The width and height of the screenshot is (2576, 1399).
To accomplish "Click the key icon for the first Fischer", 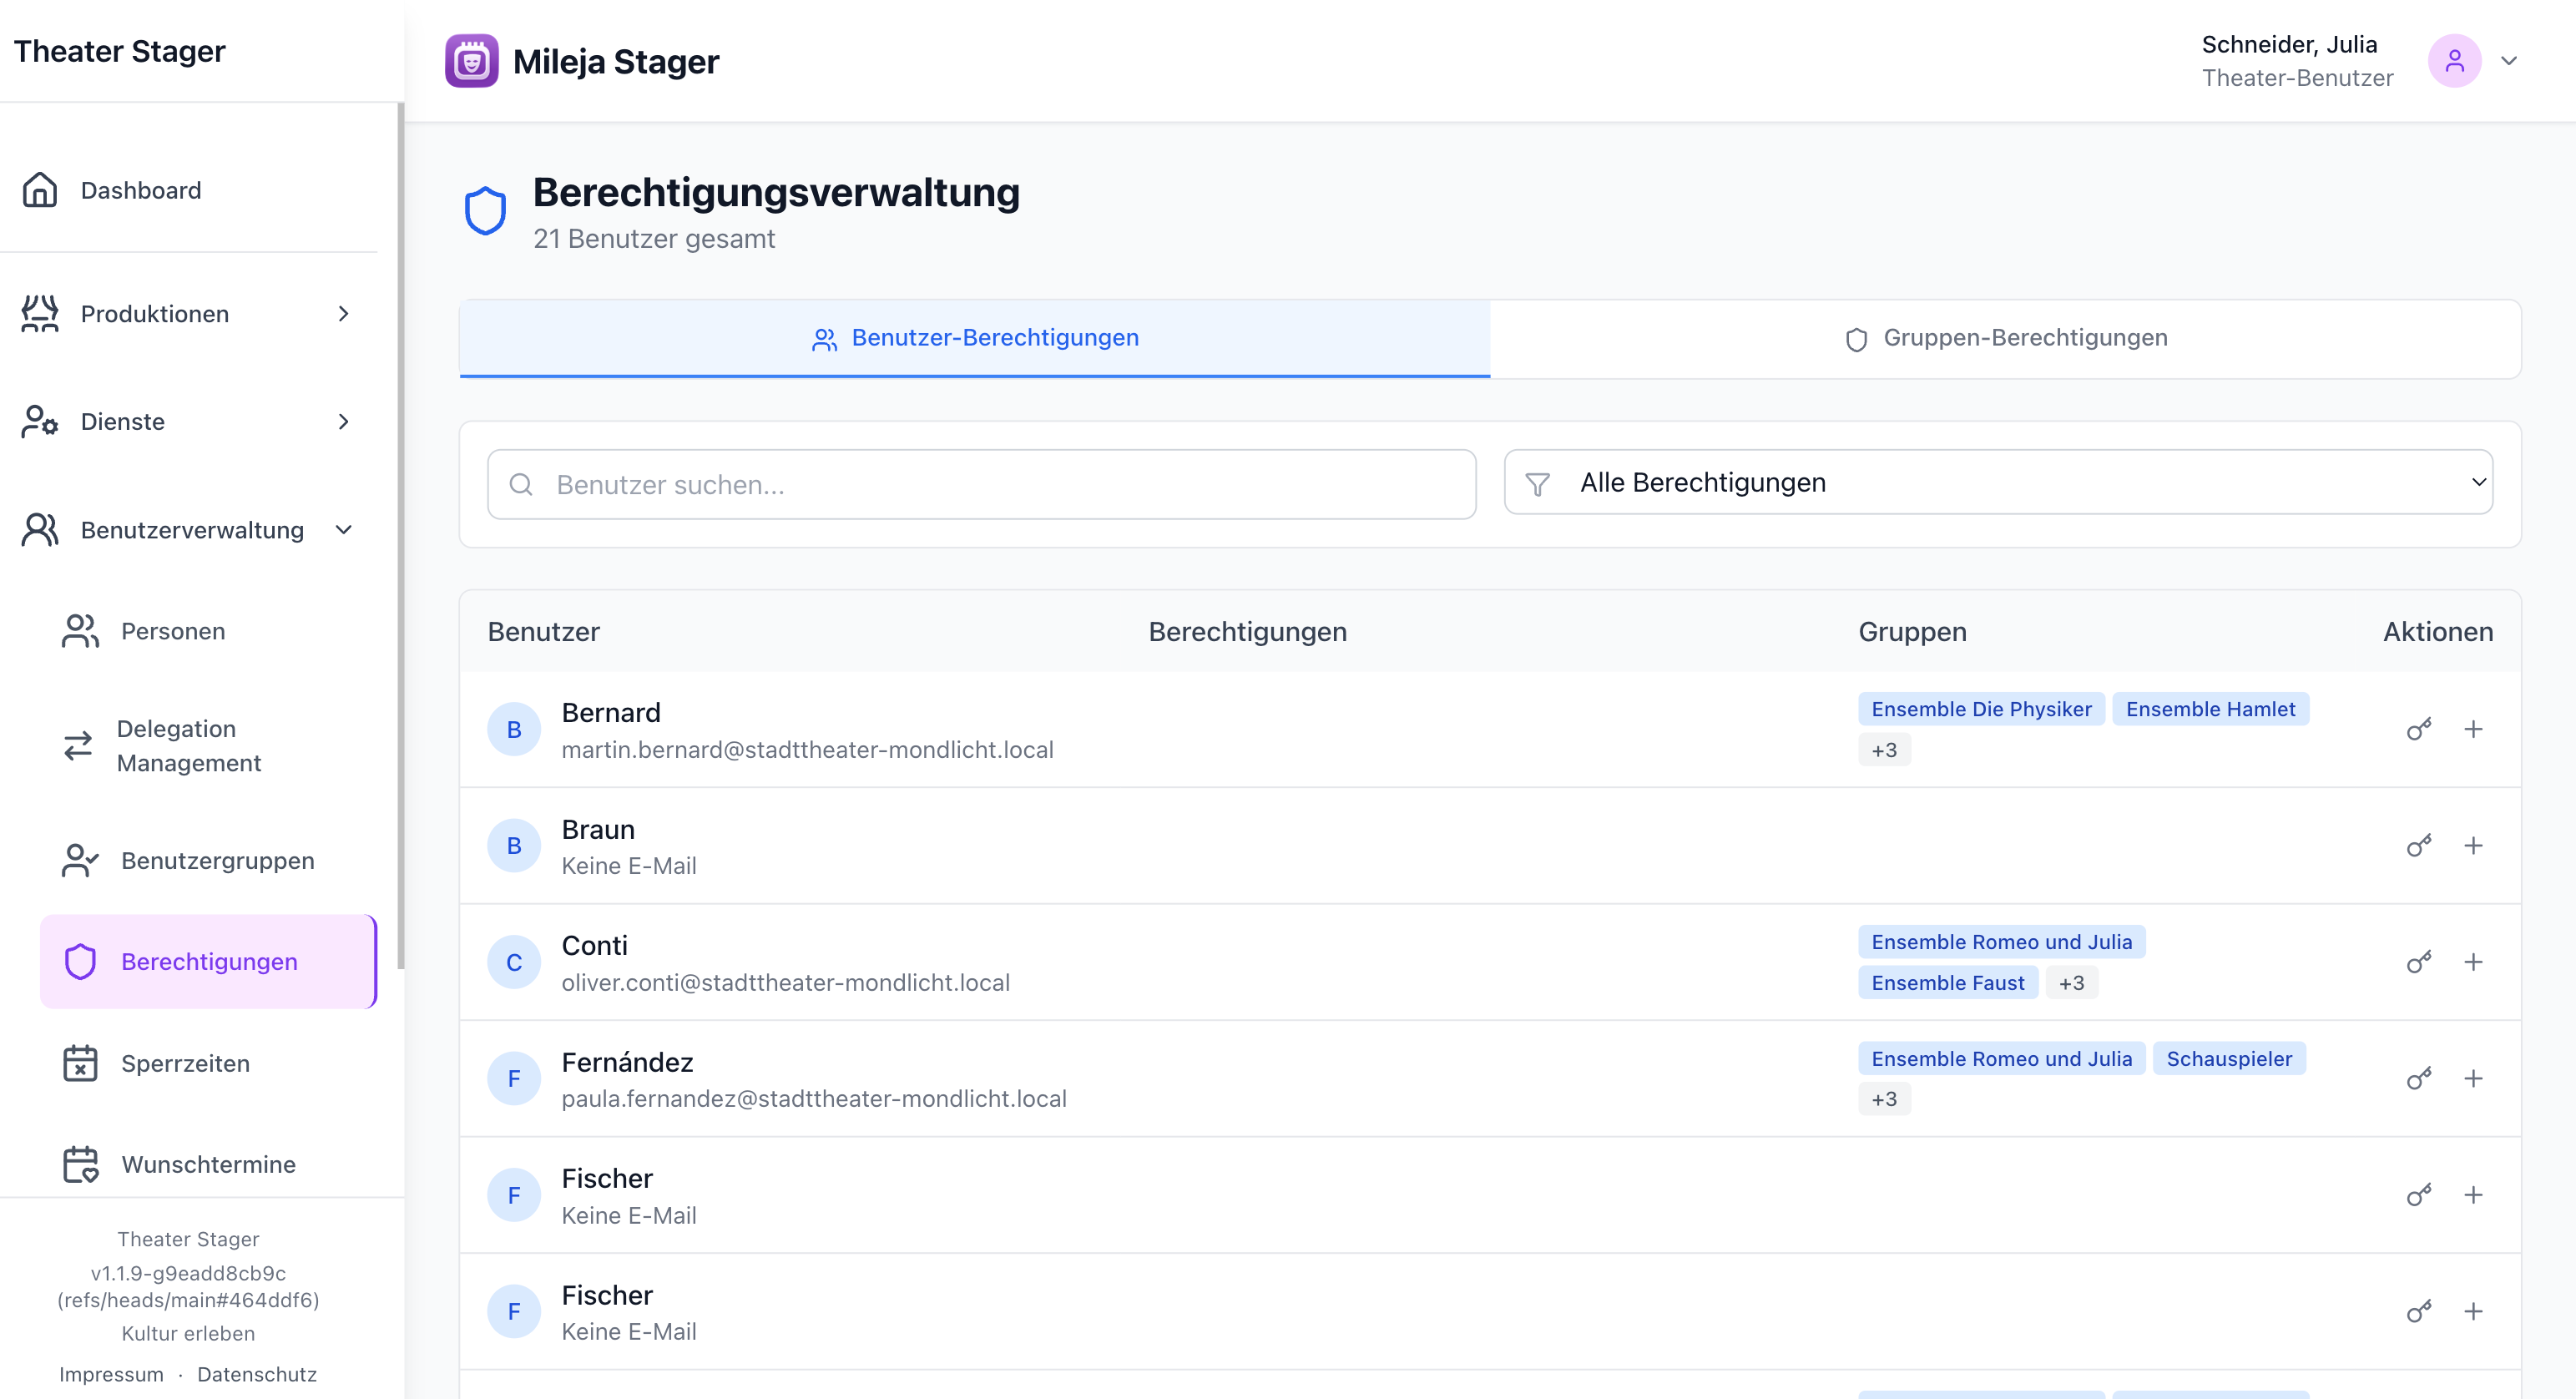I will [2418, 1195].
